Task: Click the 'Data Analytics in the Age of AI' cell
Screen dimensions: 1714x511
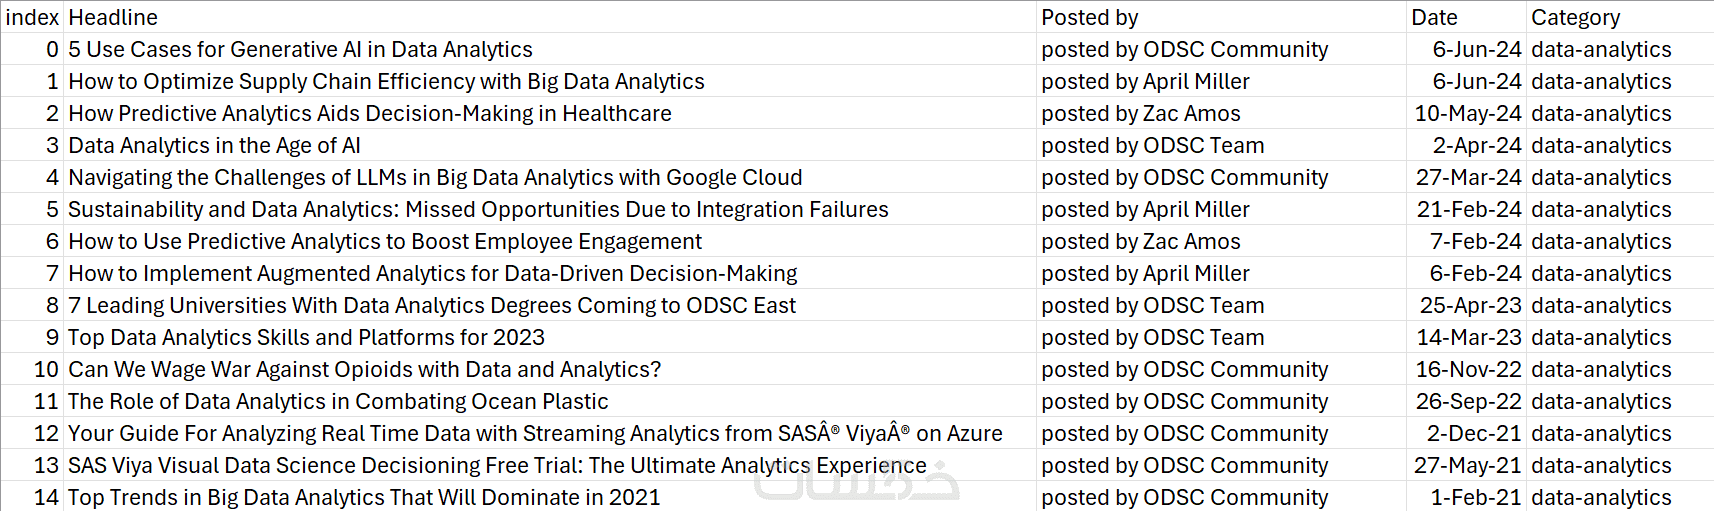Action: coord(214,145)
